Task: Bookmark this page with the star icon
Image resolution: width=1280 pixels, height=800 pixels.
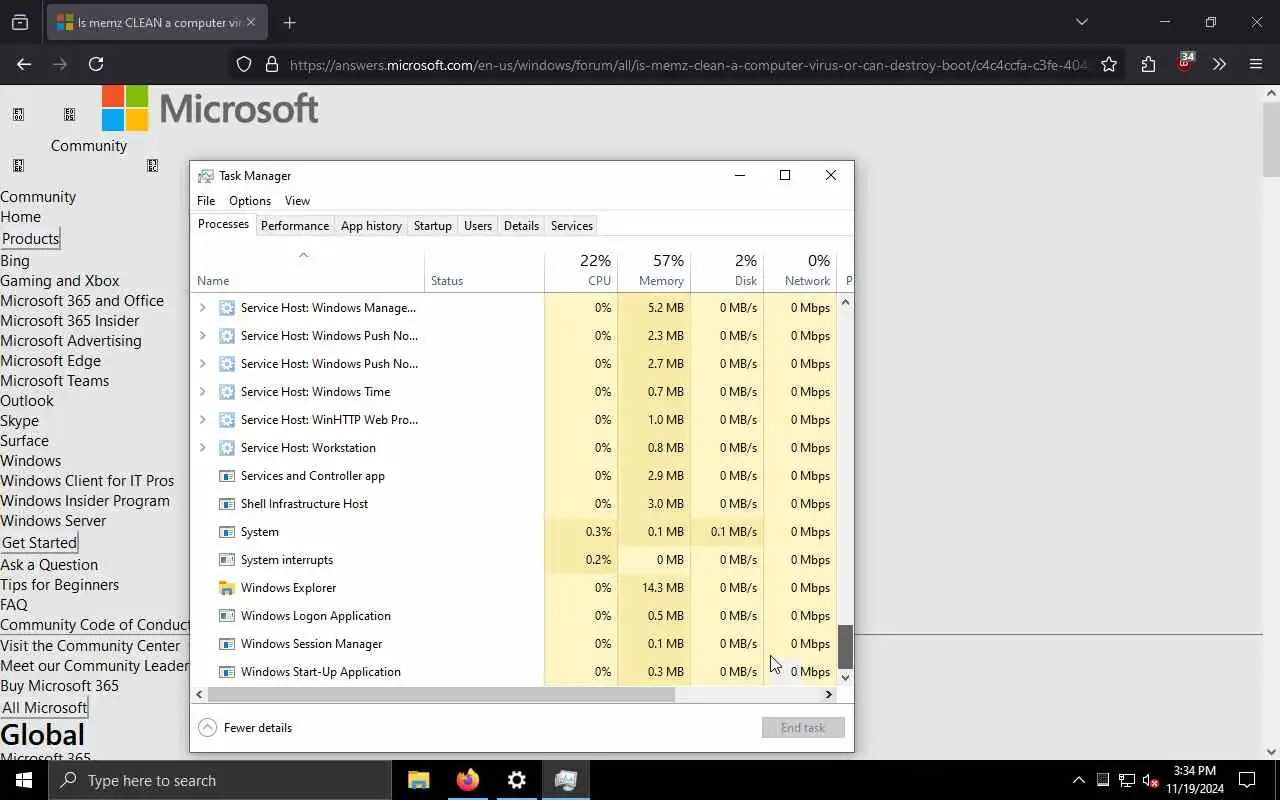Action: coord(1109,64)
